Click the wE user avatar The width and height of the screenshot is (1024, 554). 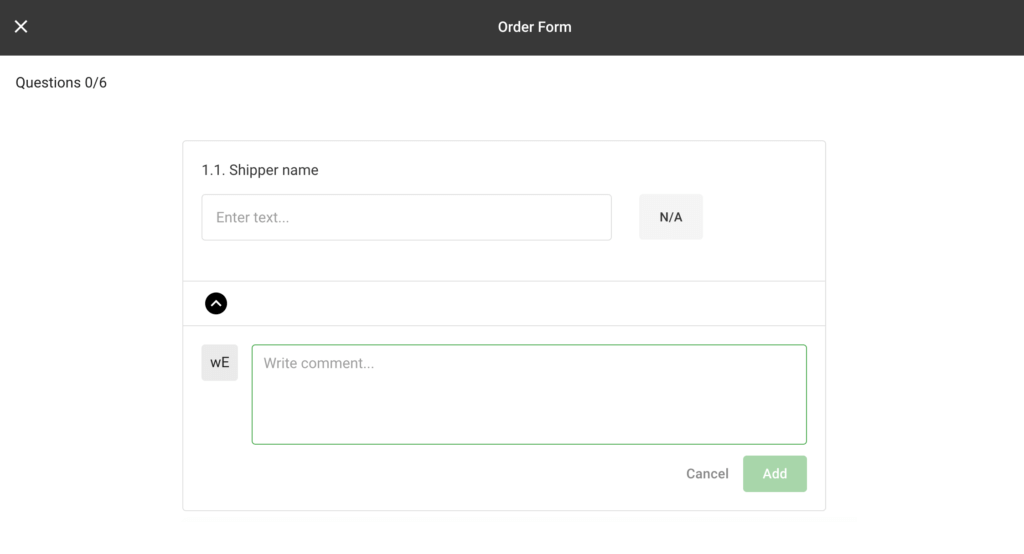220,363
